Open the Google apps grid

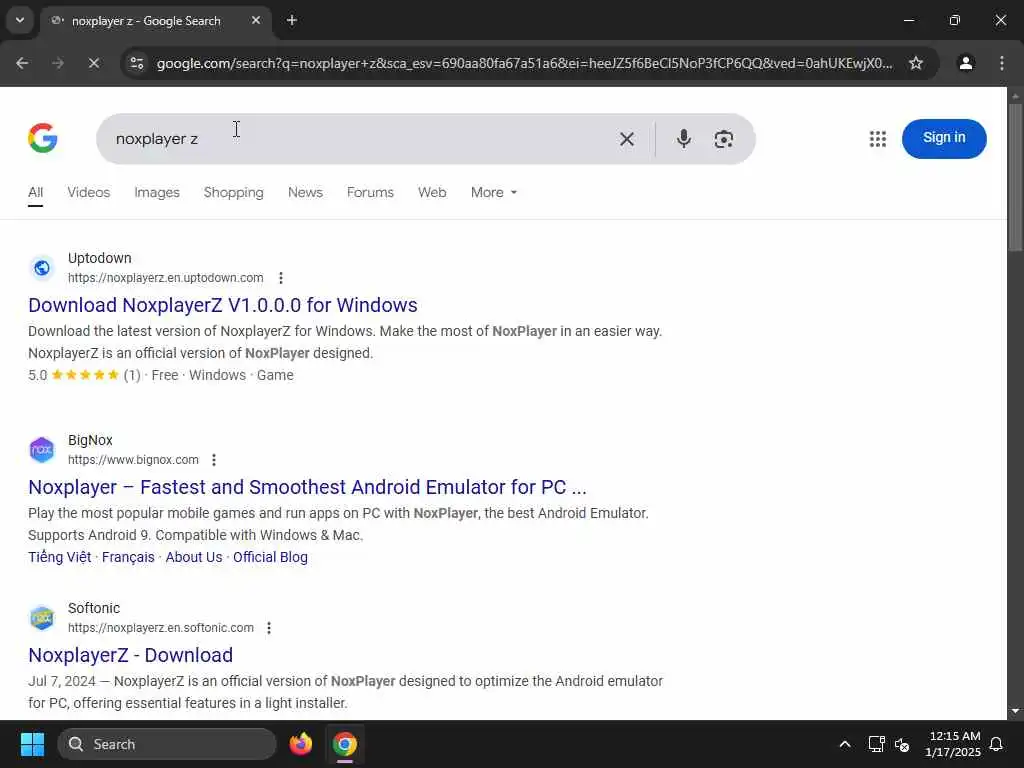tap(878, 138)
